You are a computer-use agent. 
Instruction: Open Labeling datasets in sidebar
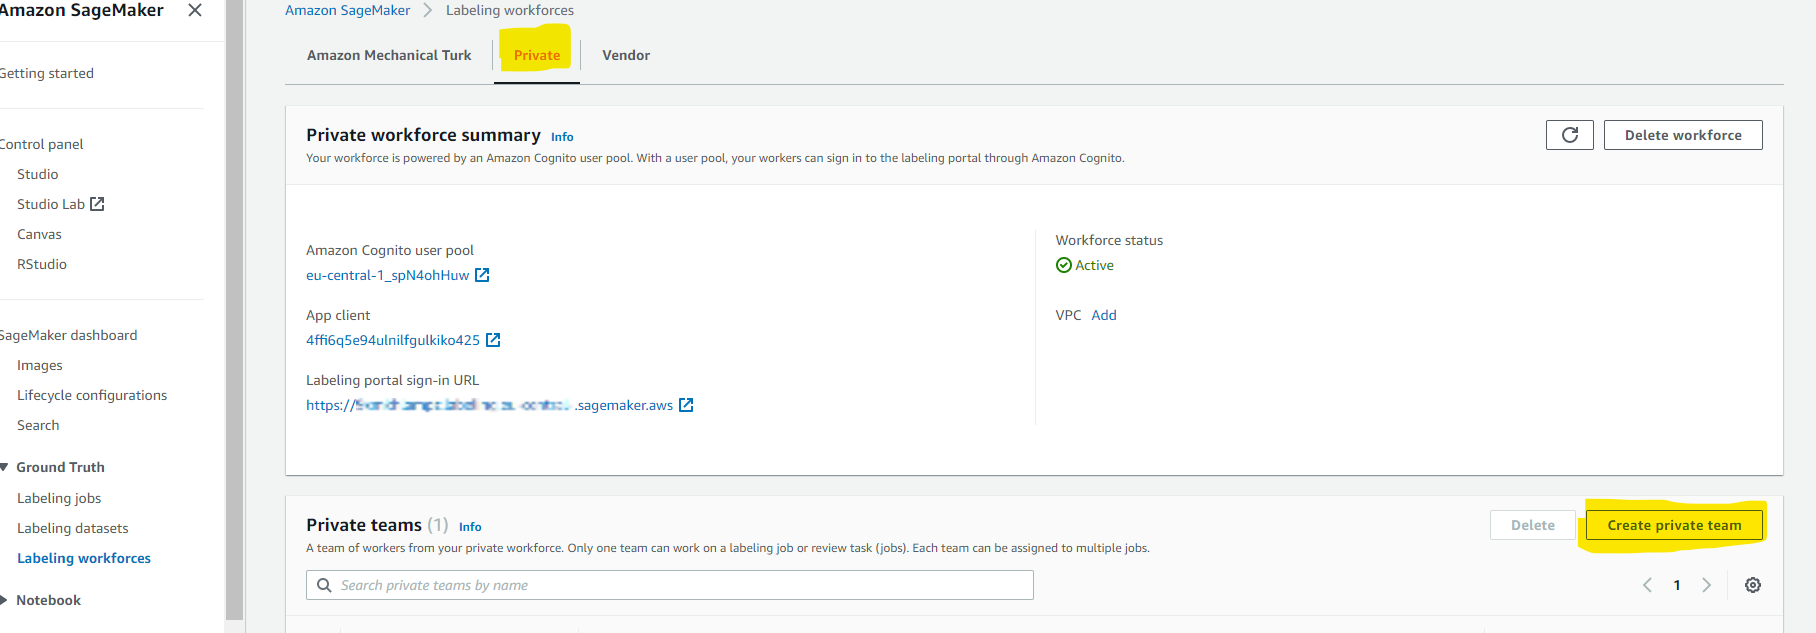pyautogui.click(x=73, y=528)
